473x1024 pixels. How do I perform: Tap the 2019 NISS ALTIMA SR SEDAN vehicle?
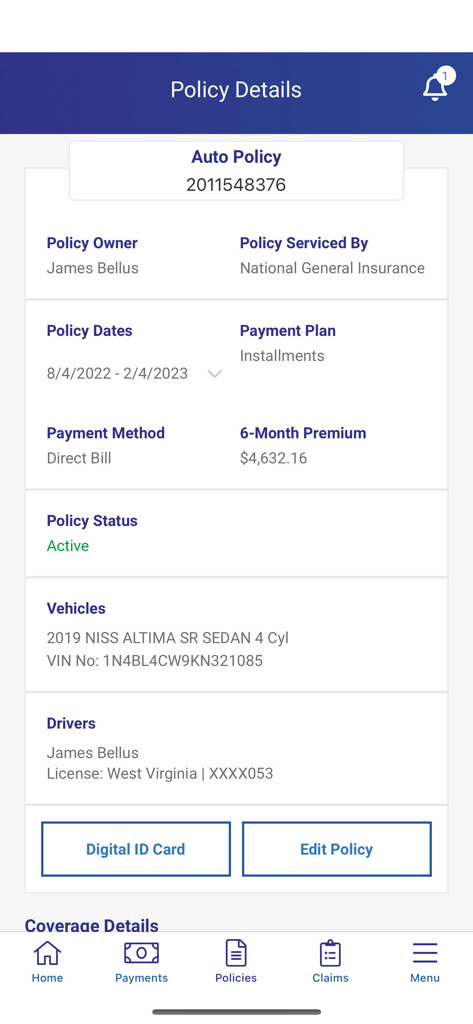(x=167, y=637)
